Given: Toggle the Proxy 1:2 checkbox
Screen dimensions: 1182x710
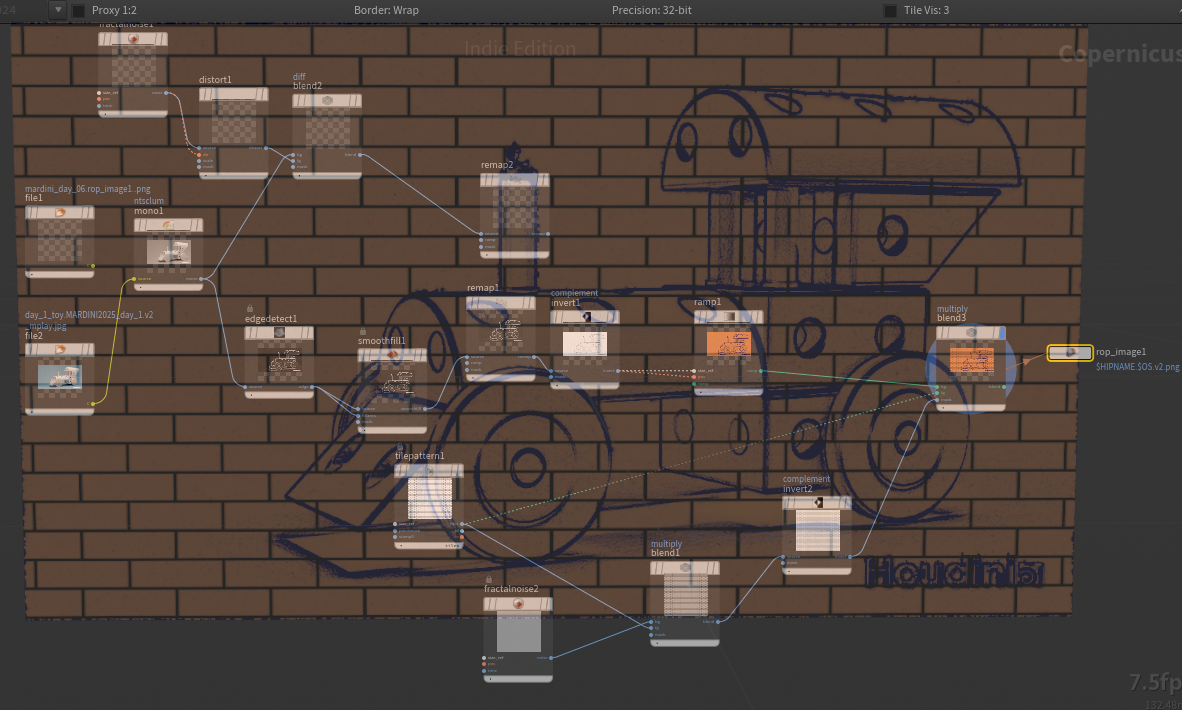Looking at the screenshot, I should 78,11.
